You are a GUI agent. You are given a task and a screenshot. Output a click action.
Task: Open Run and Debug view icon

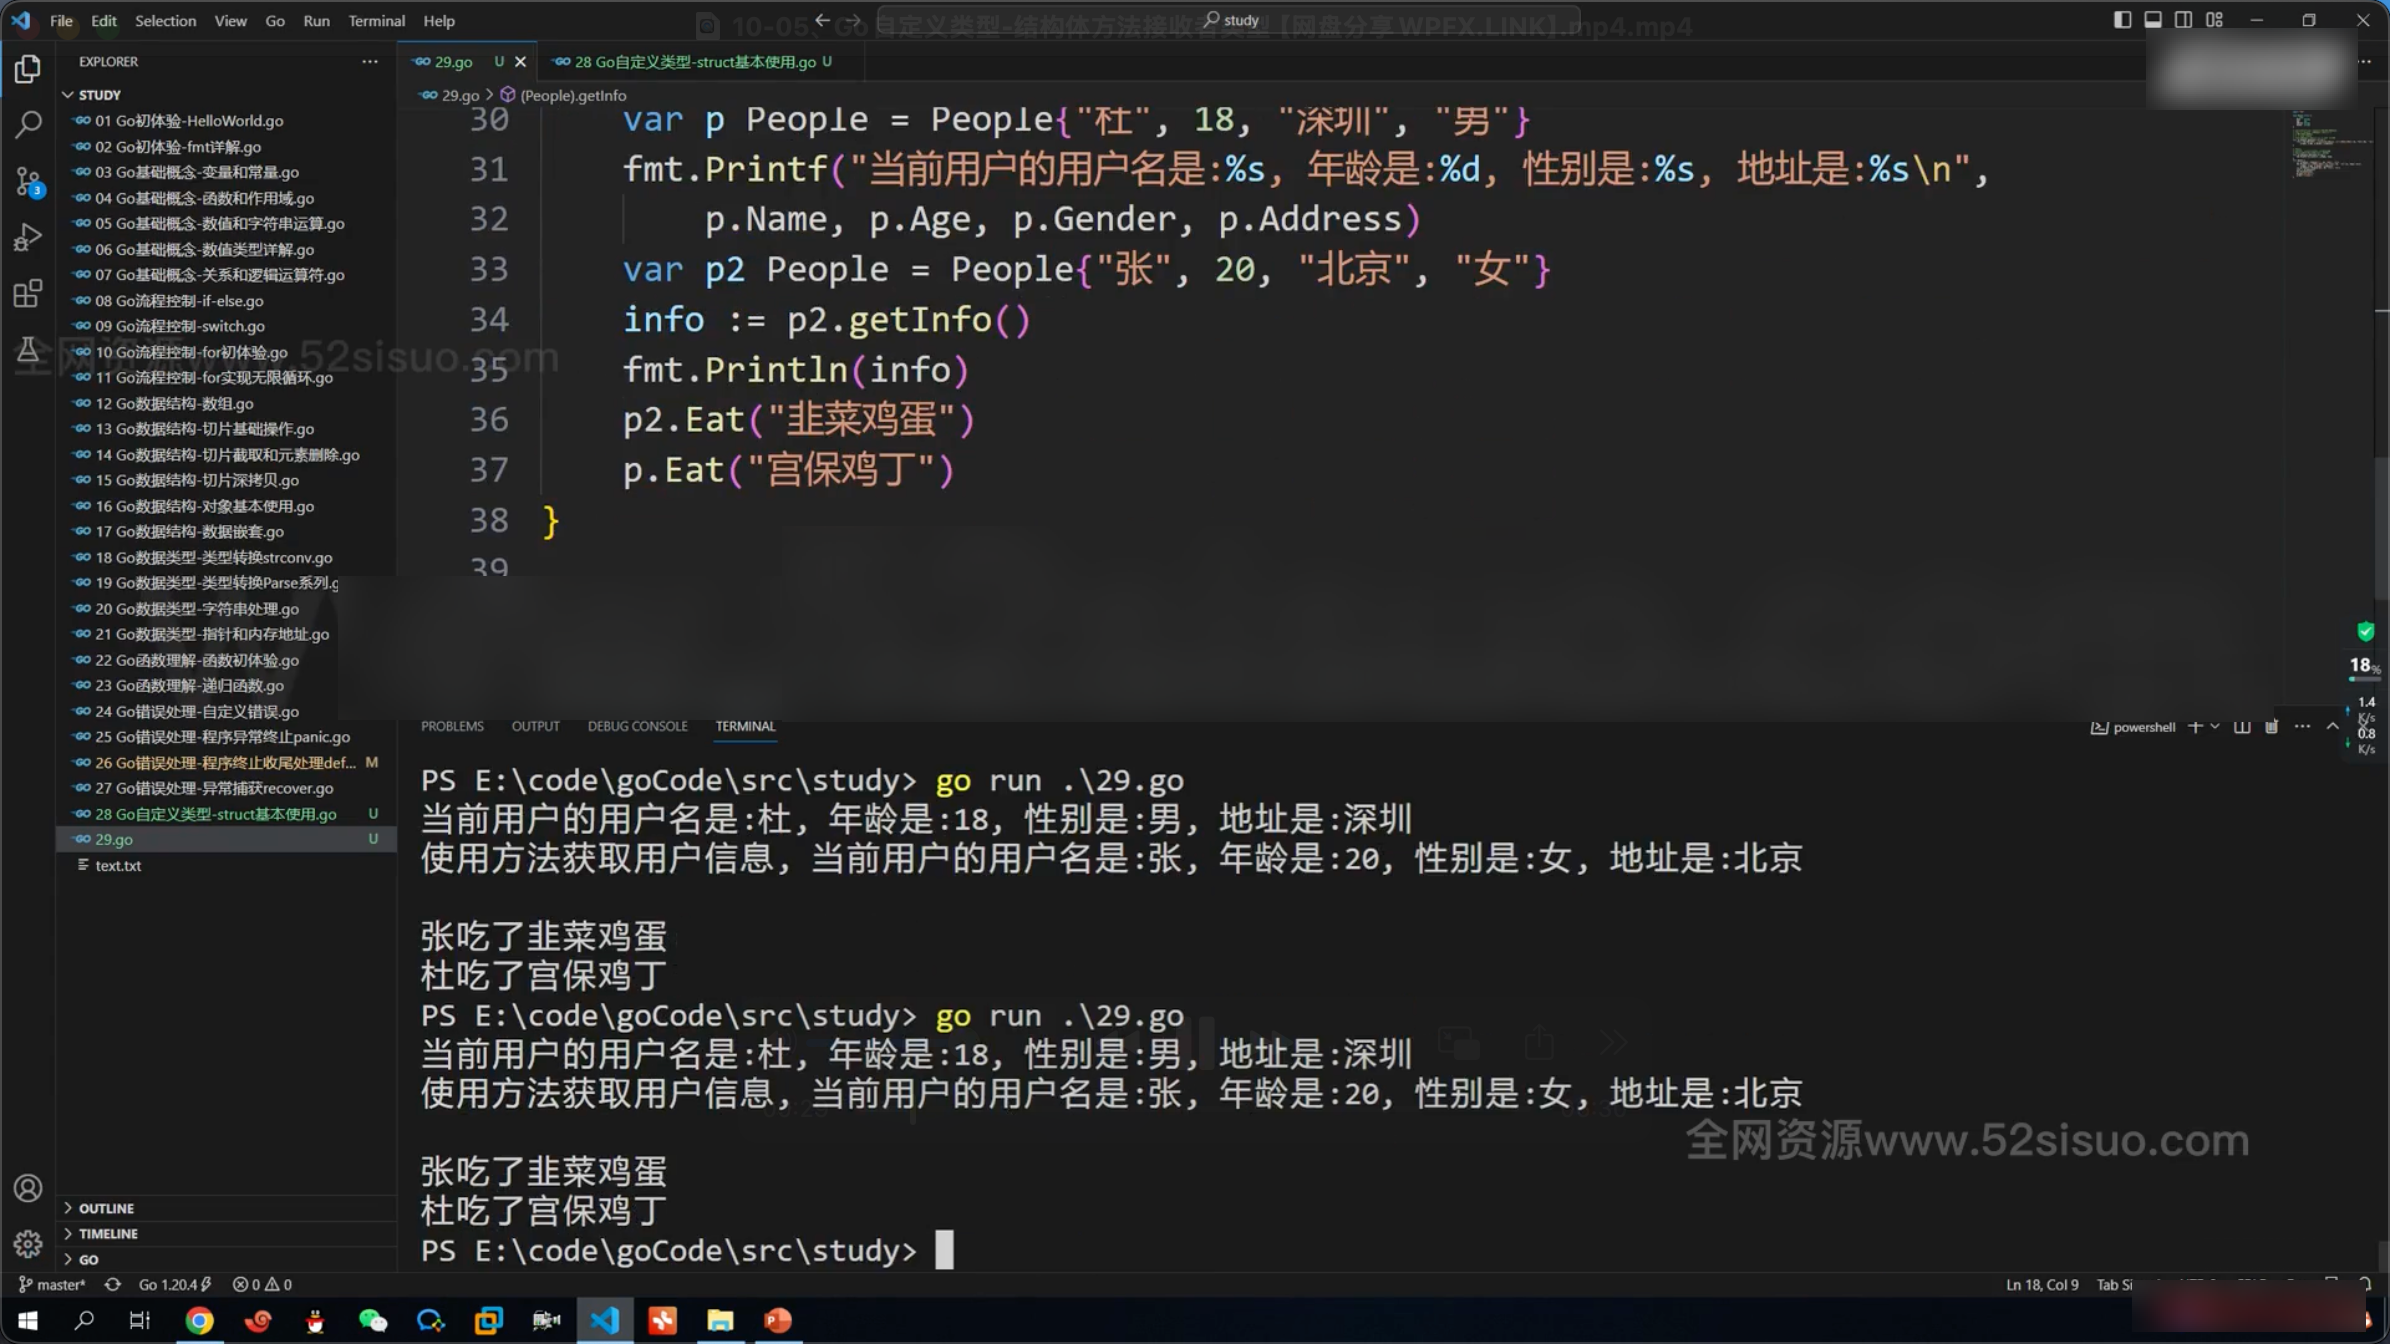pyautogui.click(x=28, y=237)
